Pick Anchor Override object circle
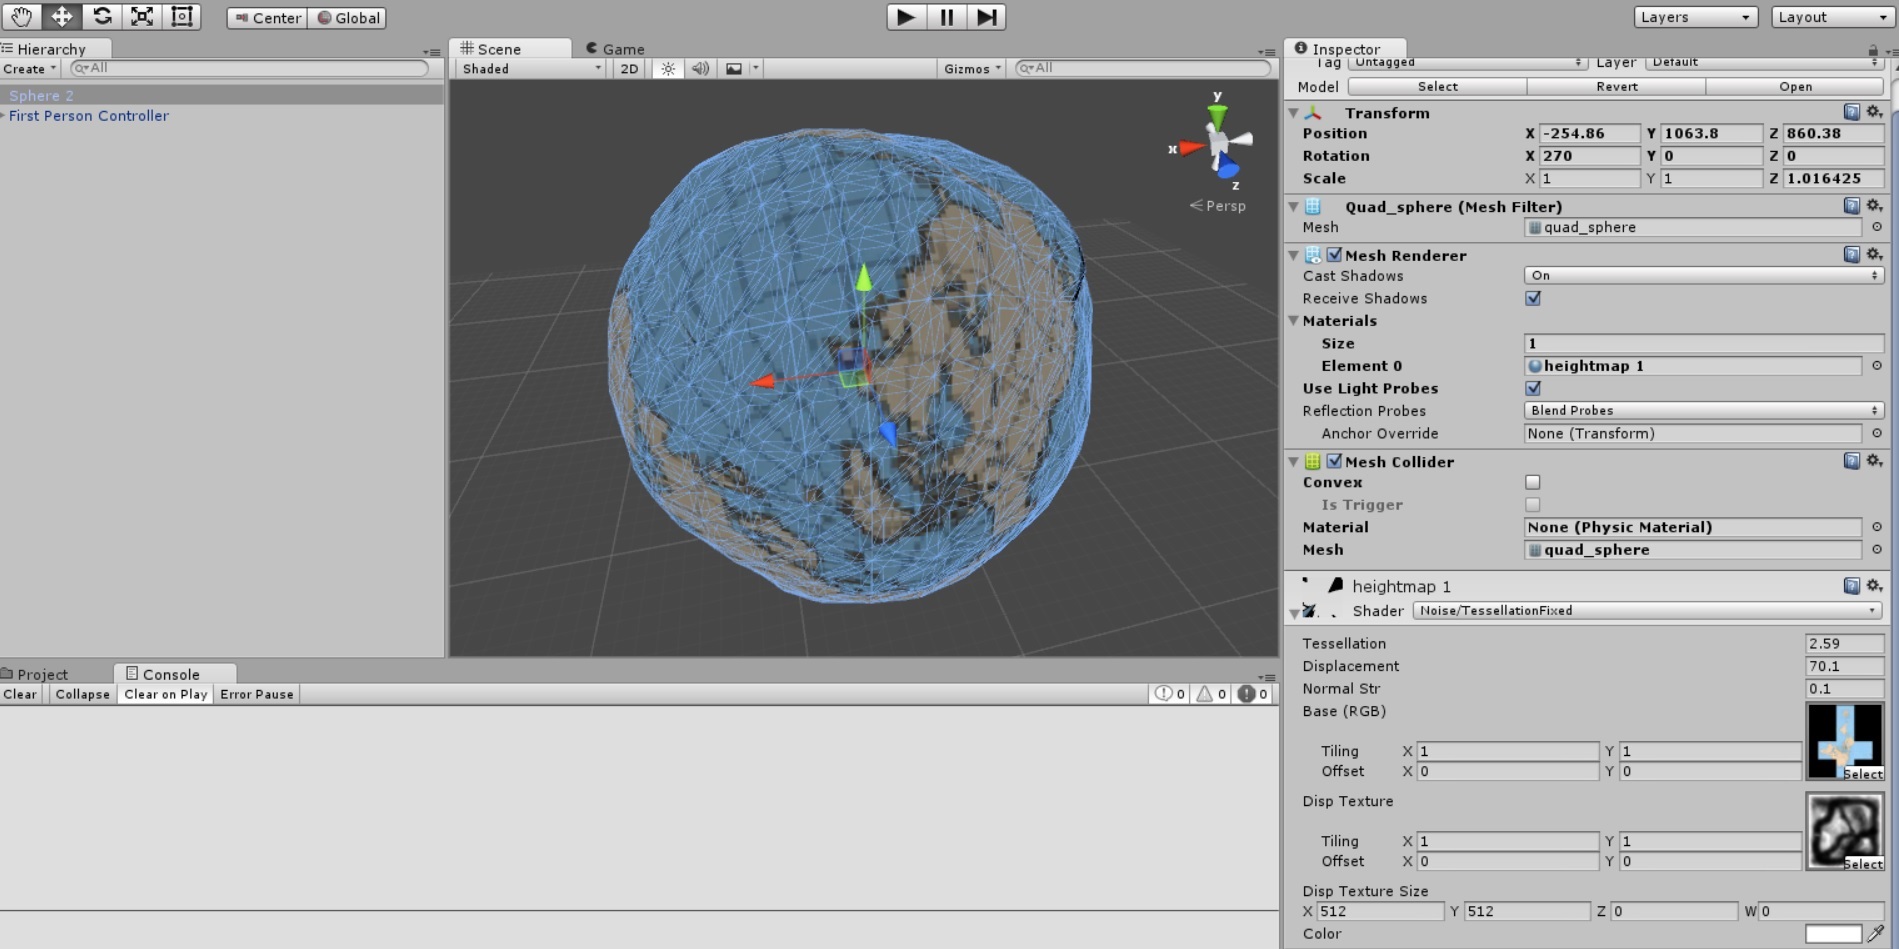 pyautogui.click(x=1877, y=433)
